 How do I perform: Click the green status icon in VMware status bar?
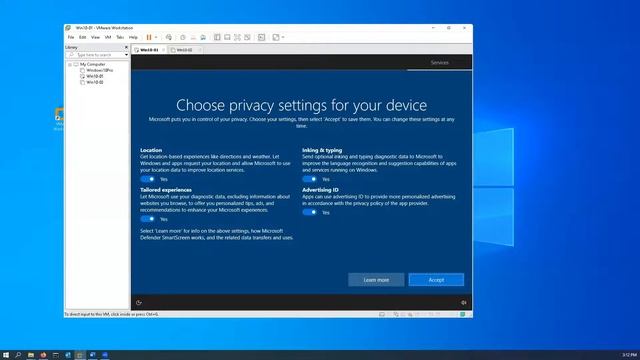coord(462,314)
